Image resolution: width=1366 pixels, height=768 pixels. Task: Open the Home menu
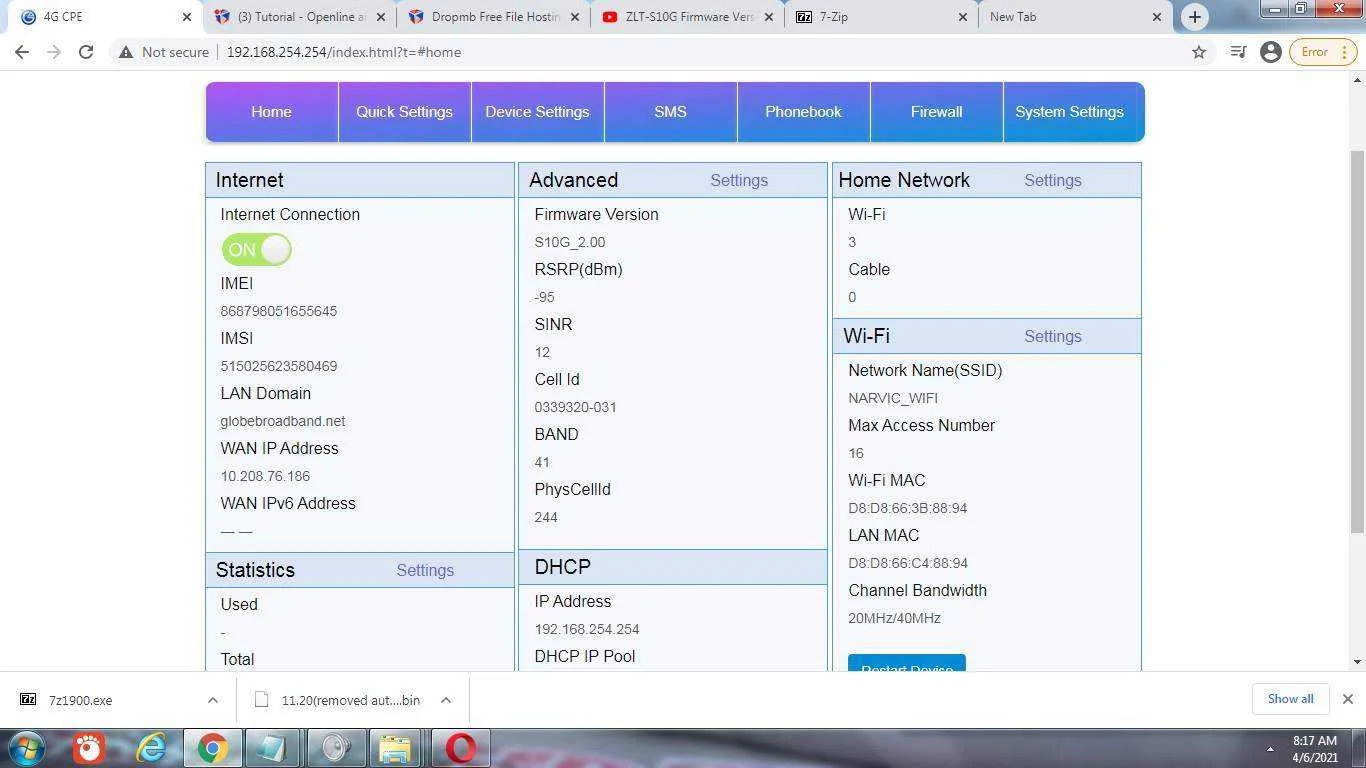(271, 112)
